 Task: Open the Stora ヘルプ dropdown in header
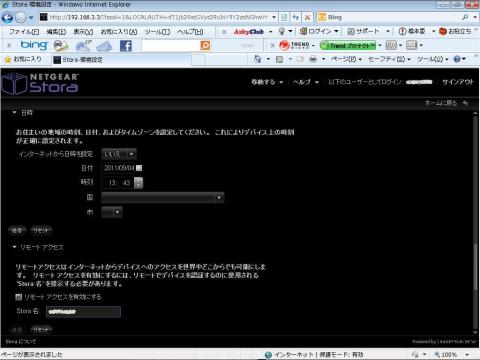306,82
